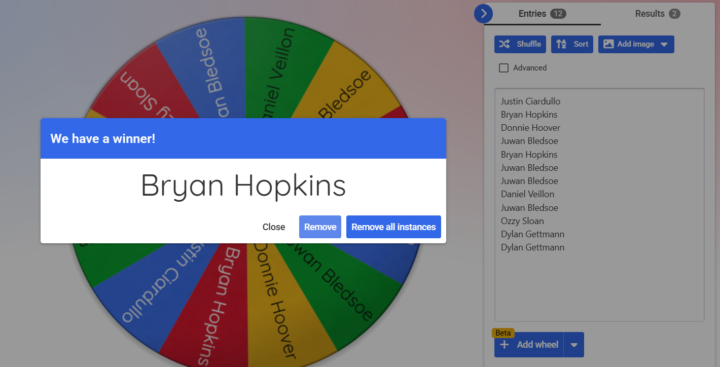Click the first Bryan Hopkins entry line
720x367 pixels.
point(529,115)
